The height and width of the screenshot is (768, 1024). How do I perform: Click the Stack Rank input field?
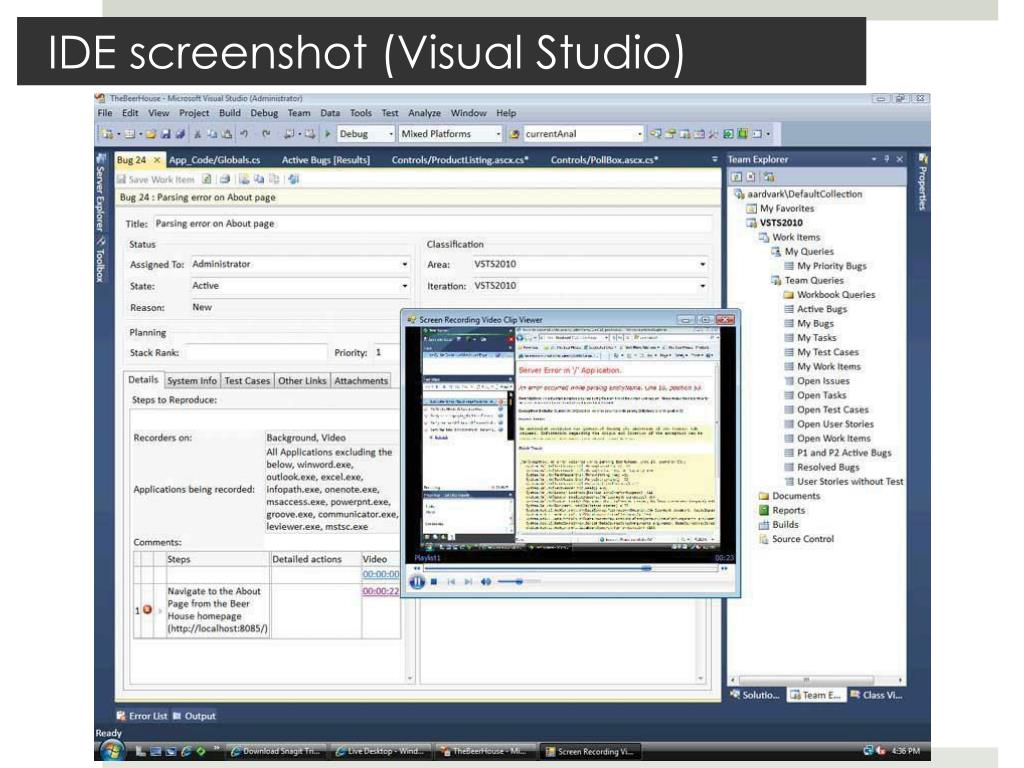coord(256,353)
